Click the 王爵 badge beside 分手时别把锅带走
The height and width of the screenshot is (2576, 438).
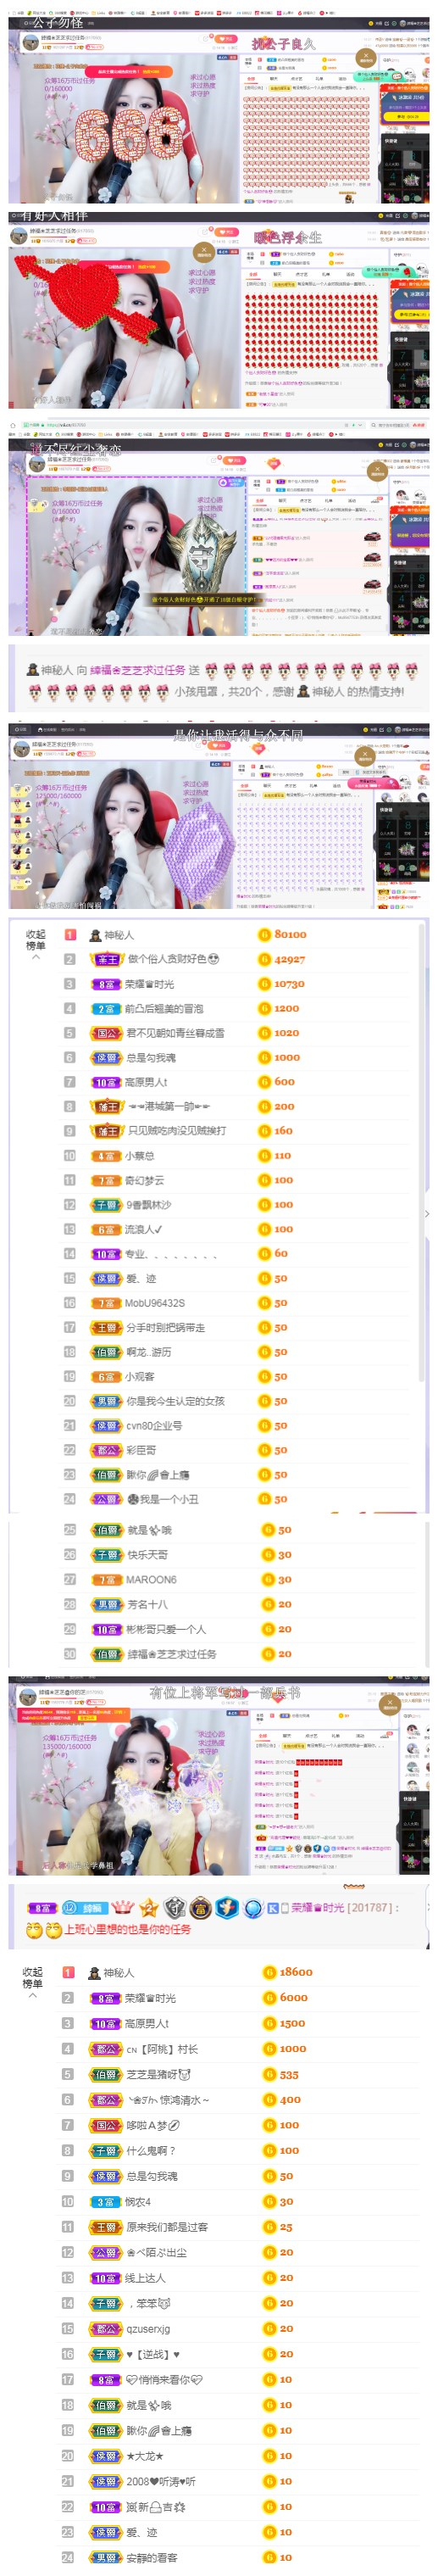(106, 1327)
